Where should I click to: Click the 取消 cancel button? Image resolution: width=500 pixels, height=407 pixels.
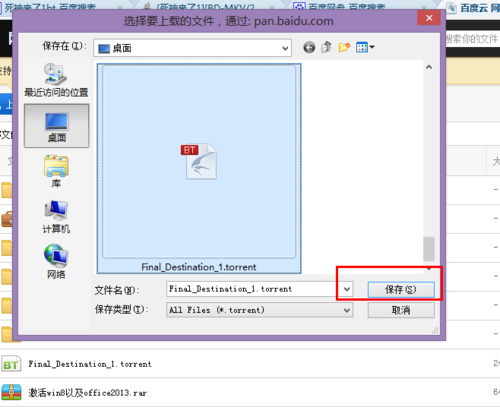point(401,310)
